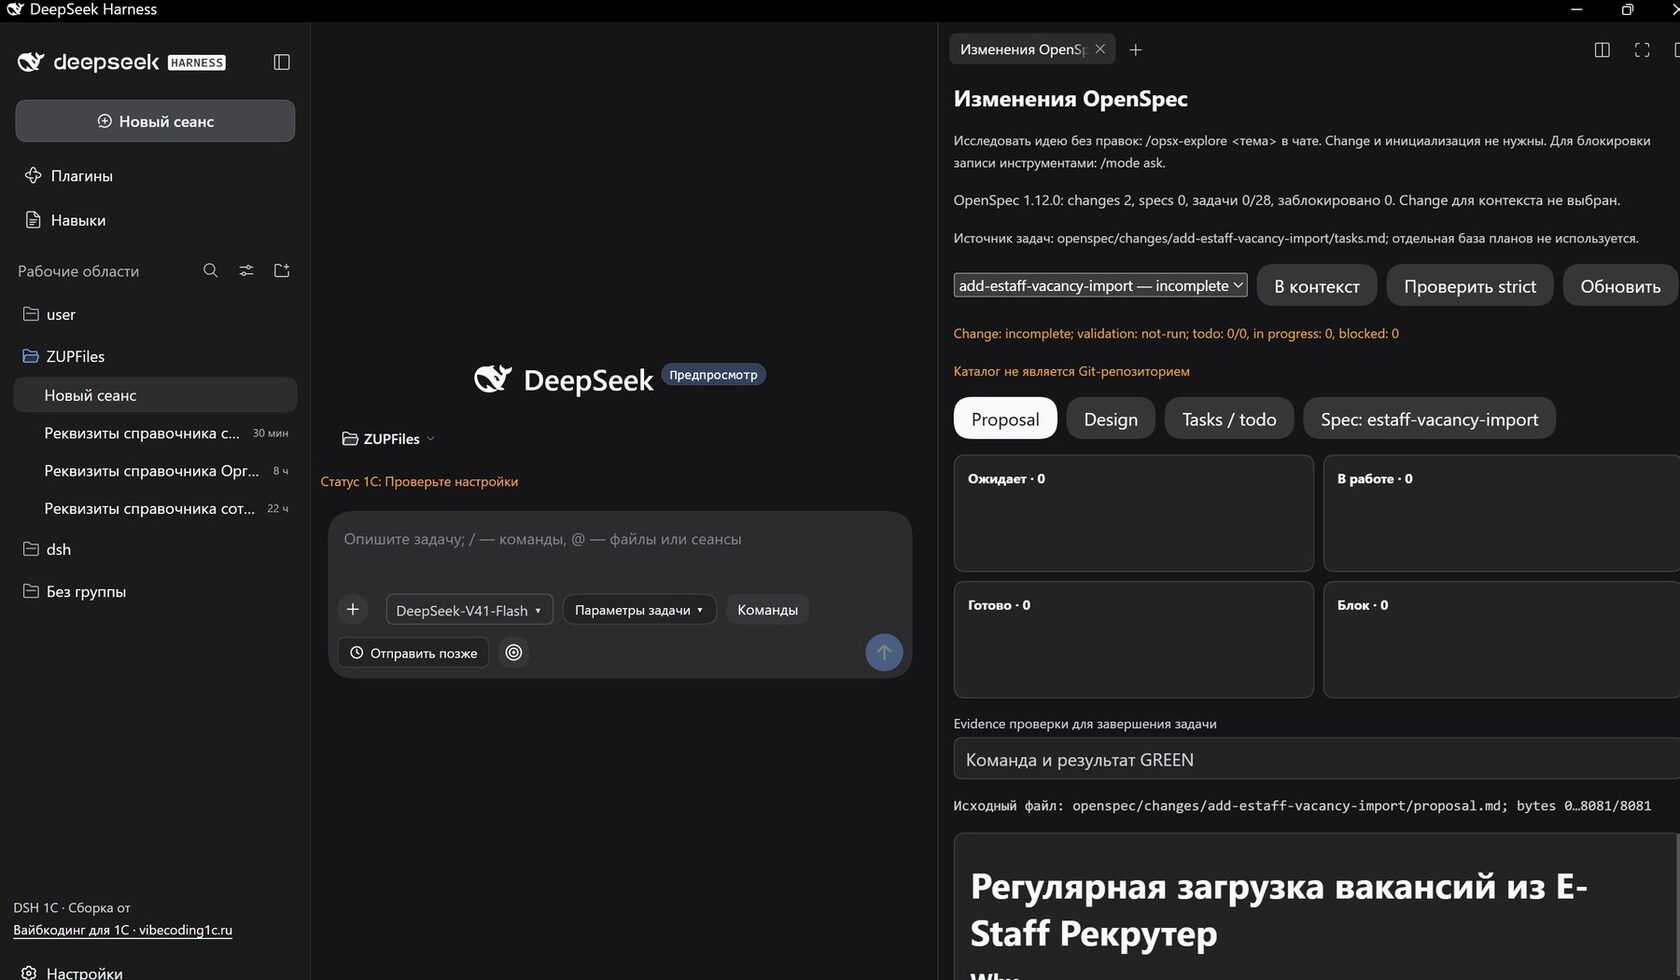The height and width of the screenshot is (980, 1680).
Task: Click В контекст button
Action: [1317, 286]
